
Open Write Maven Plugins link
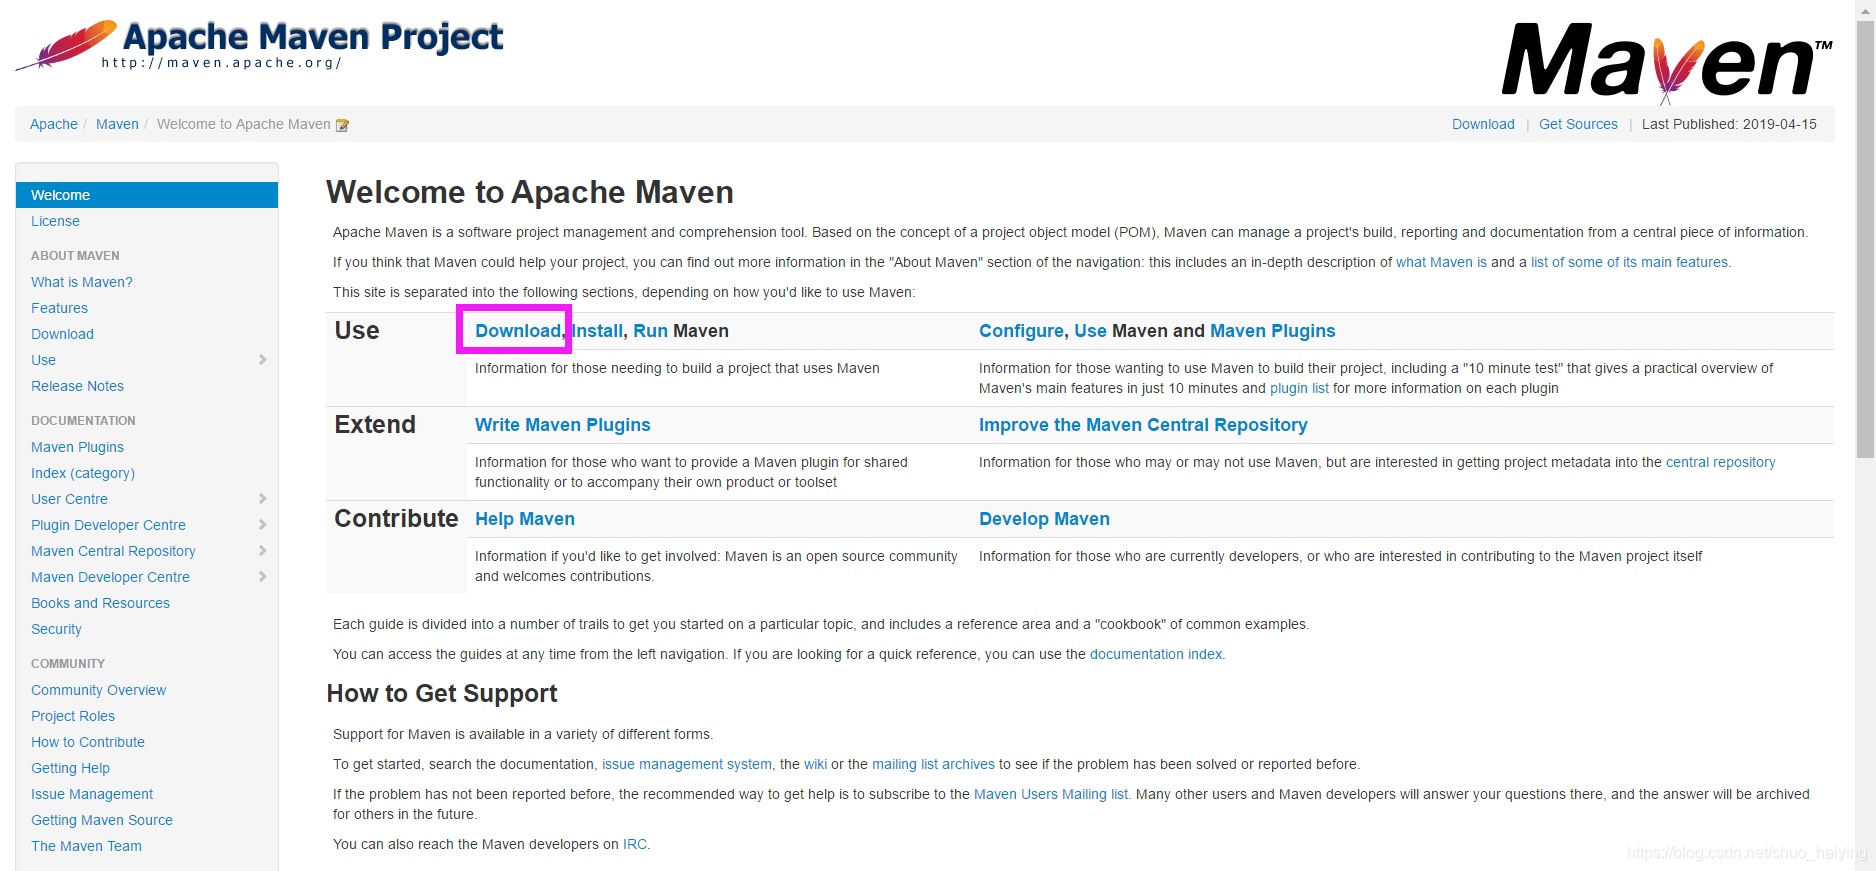point(562,425)
